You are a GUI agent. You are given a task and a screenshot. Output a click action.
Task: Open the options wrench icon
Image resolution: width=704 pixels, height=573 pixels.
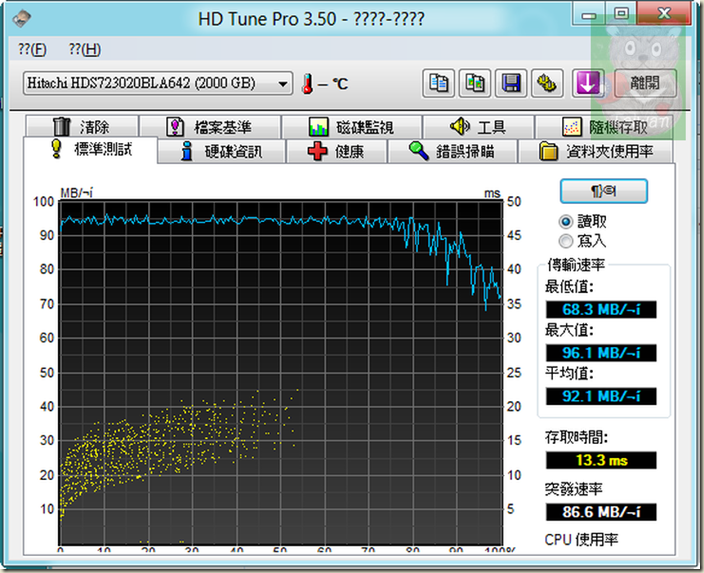[x=547, y=84]
